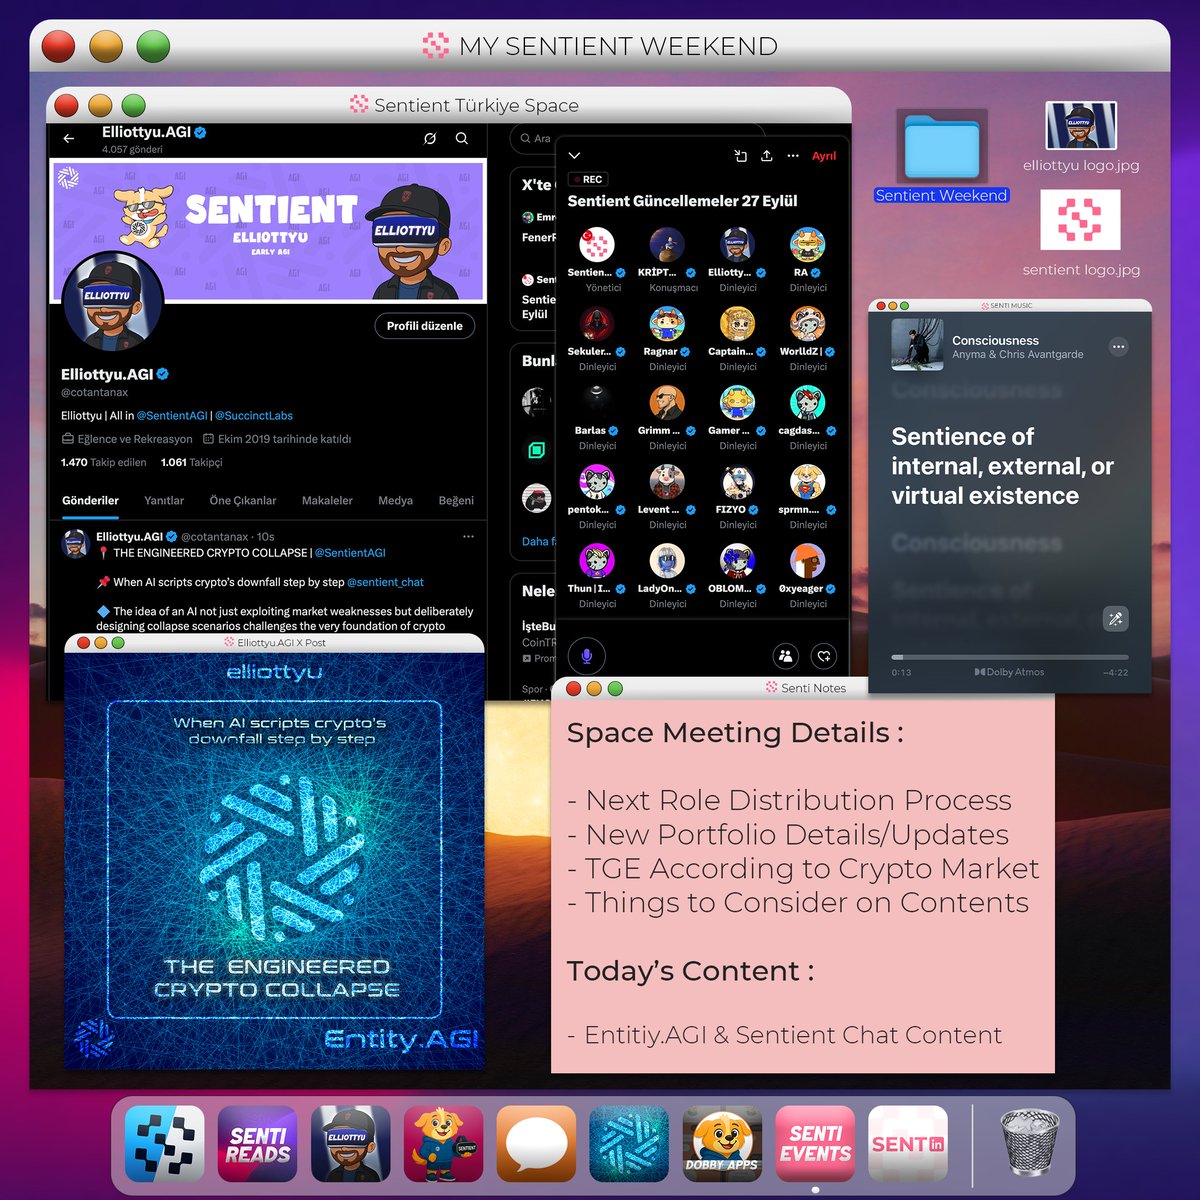Screen dimensions: 1200x1200
Task: Click the minimize-to-dock icon in Space panel
Action: coord(740,156)
